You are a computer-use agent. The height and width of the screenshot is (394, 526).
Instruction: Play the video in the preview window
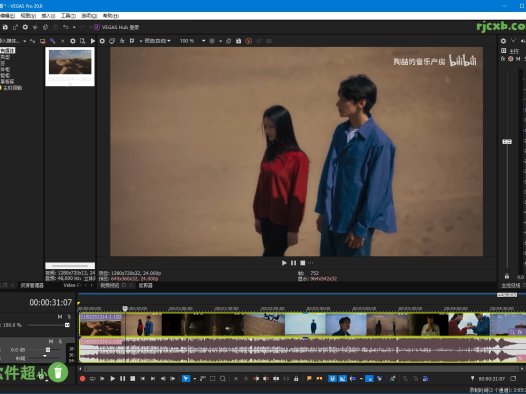pos(284,263)
